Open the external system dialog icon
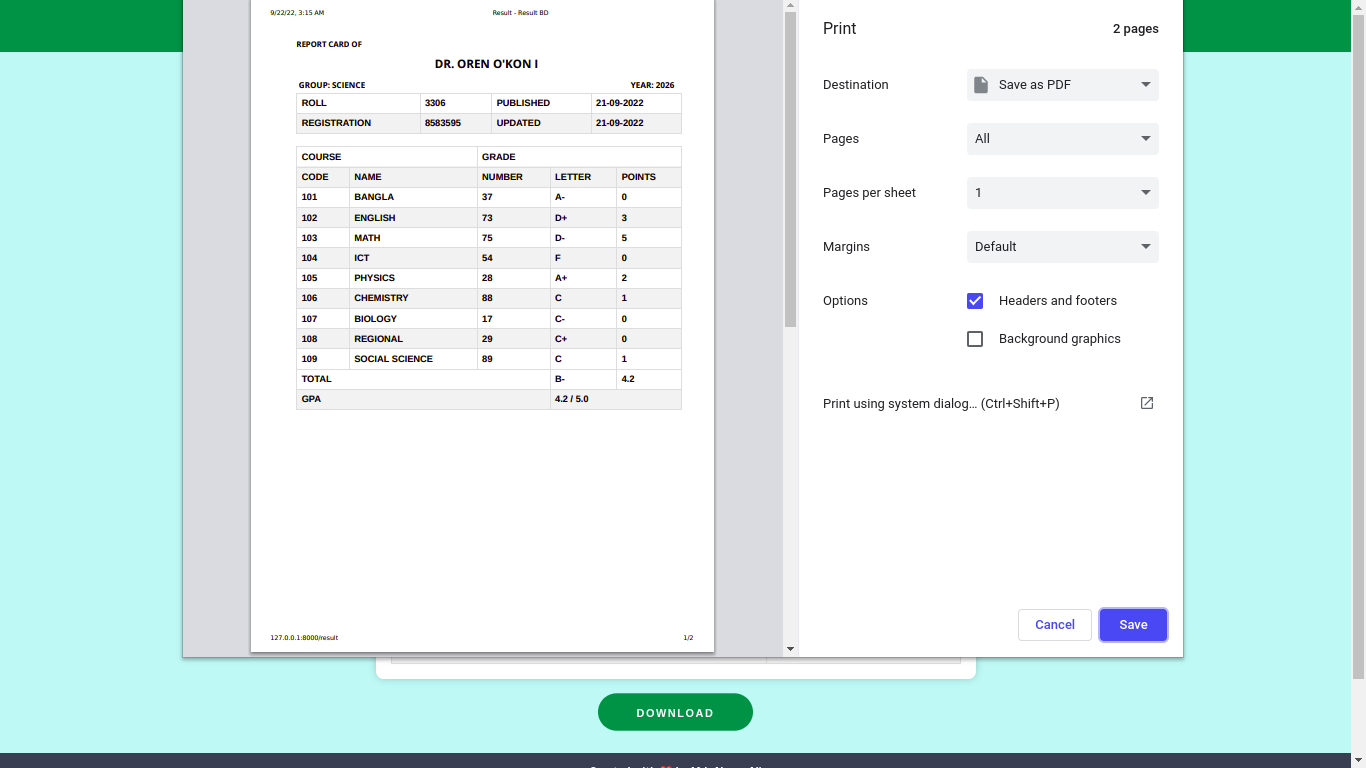This screenshot has width=1366, height=768. (x=1147, y=403)
